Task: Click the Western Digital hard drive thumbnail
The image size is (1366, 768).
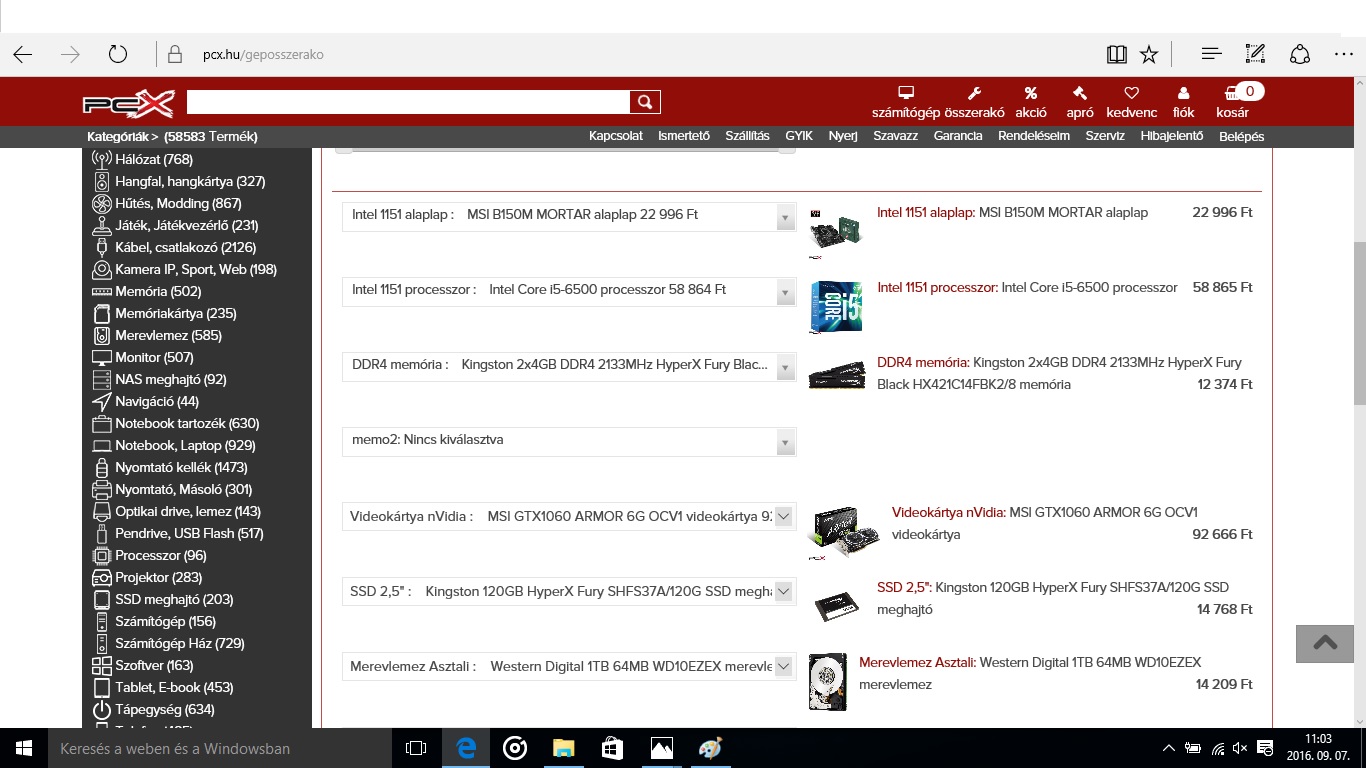Action: (x=827, y=682)
